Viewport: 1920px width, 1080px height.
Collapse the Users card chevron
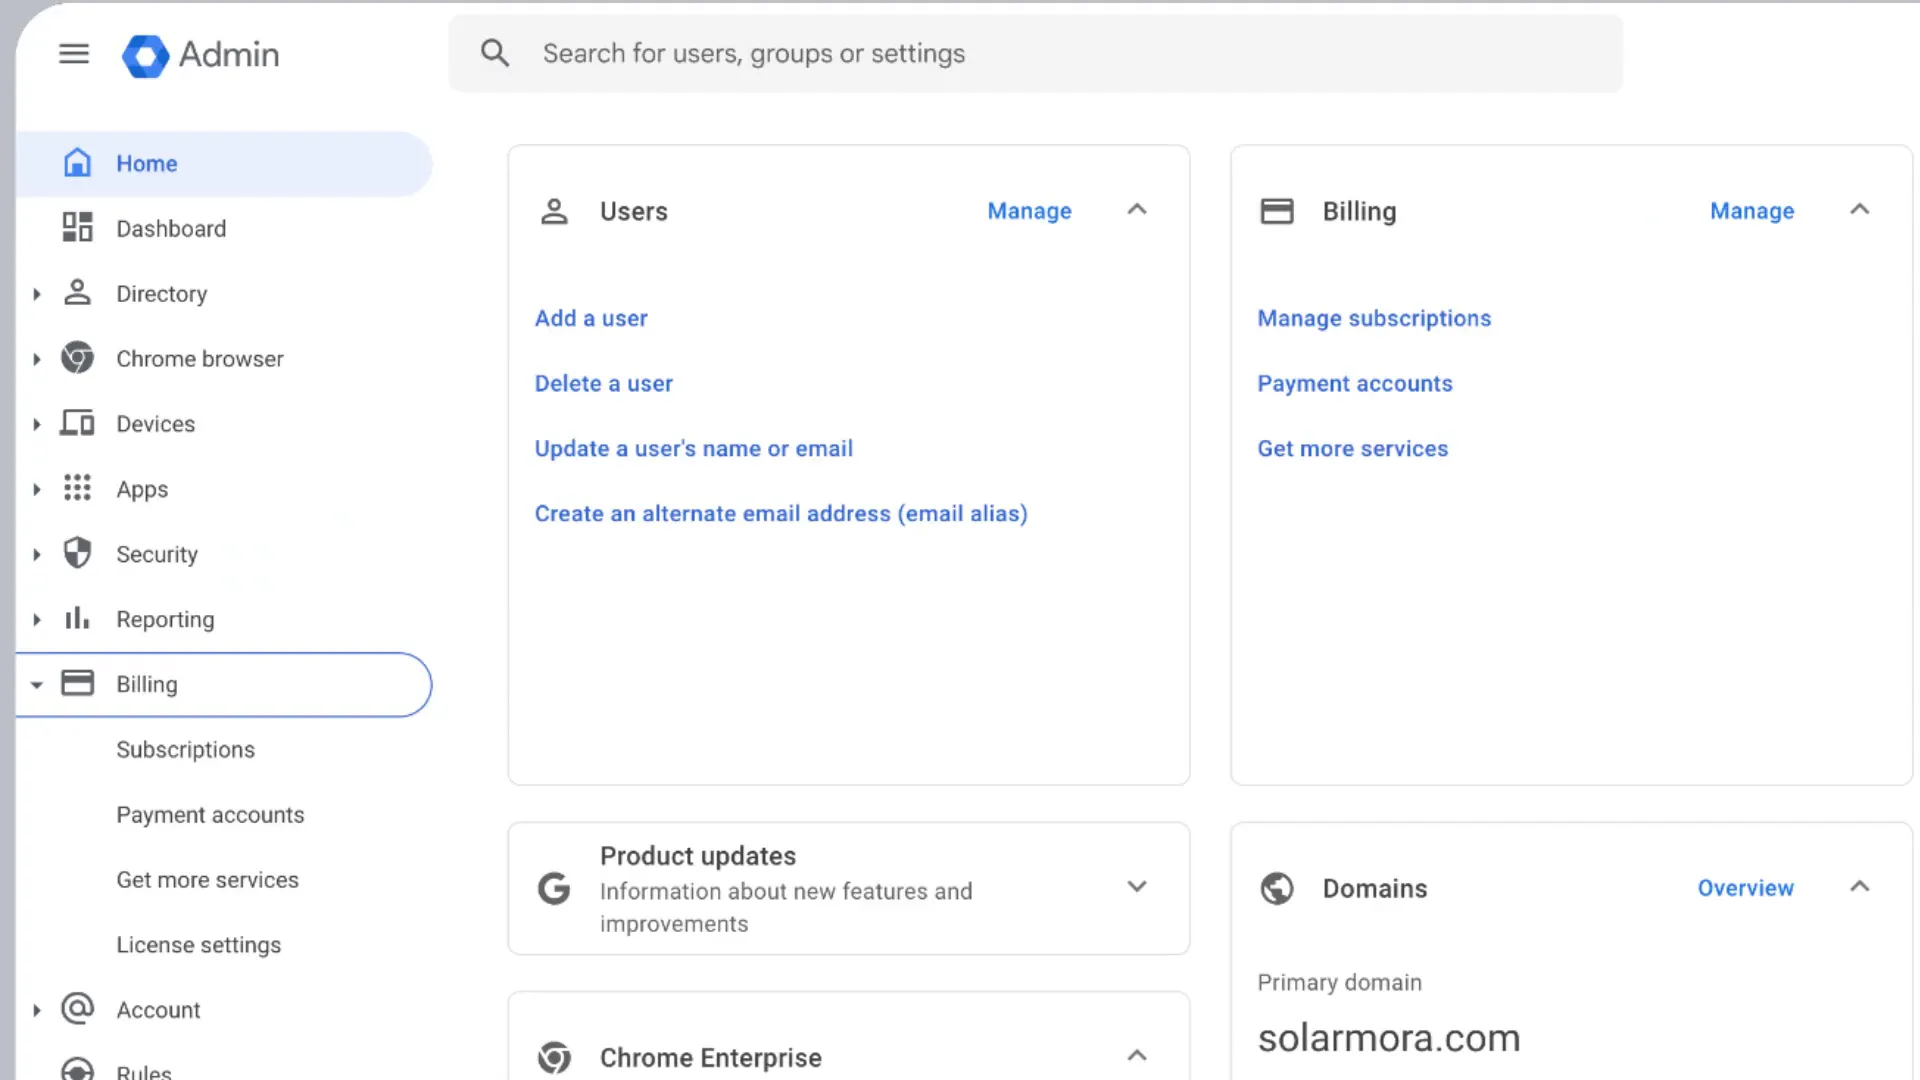[1137, 210]
